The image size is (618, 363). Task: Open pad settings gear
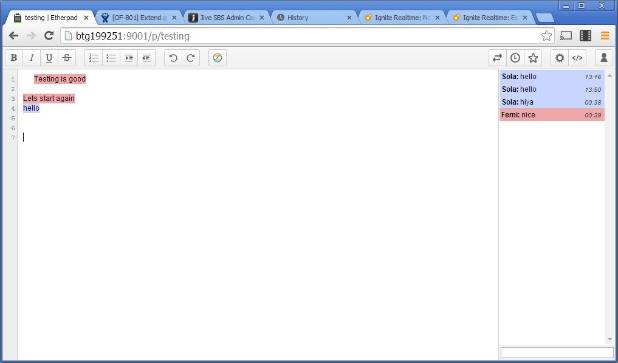click(559, 58)
